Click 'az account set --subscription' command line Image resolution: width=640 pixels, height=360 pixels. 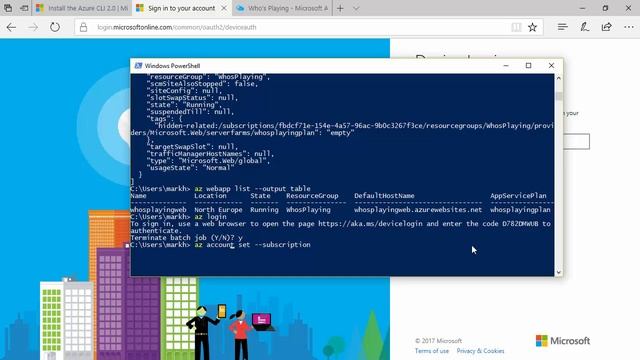tap(253, 245)
